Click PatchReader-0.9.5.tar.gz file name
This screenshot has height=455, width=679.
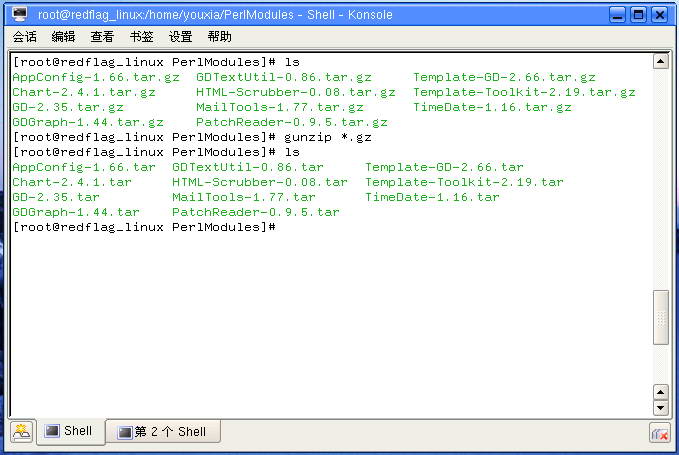tap(292, 123)
